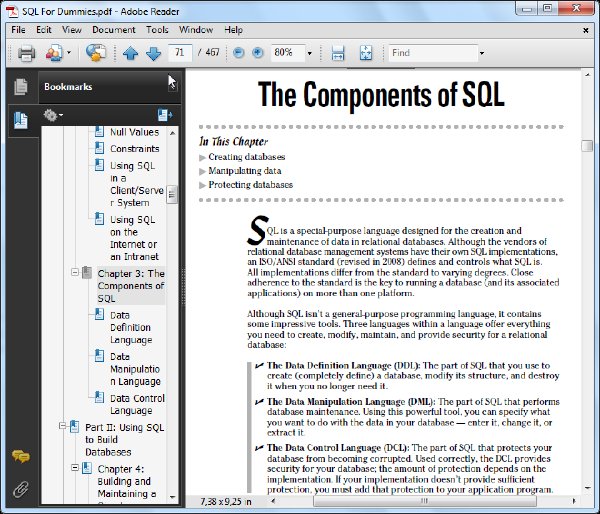
Task: Select the Data Manipulation Language bookmark
Action: pyautogui.click(x=135, y=369)
